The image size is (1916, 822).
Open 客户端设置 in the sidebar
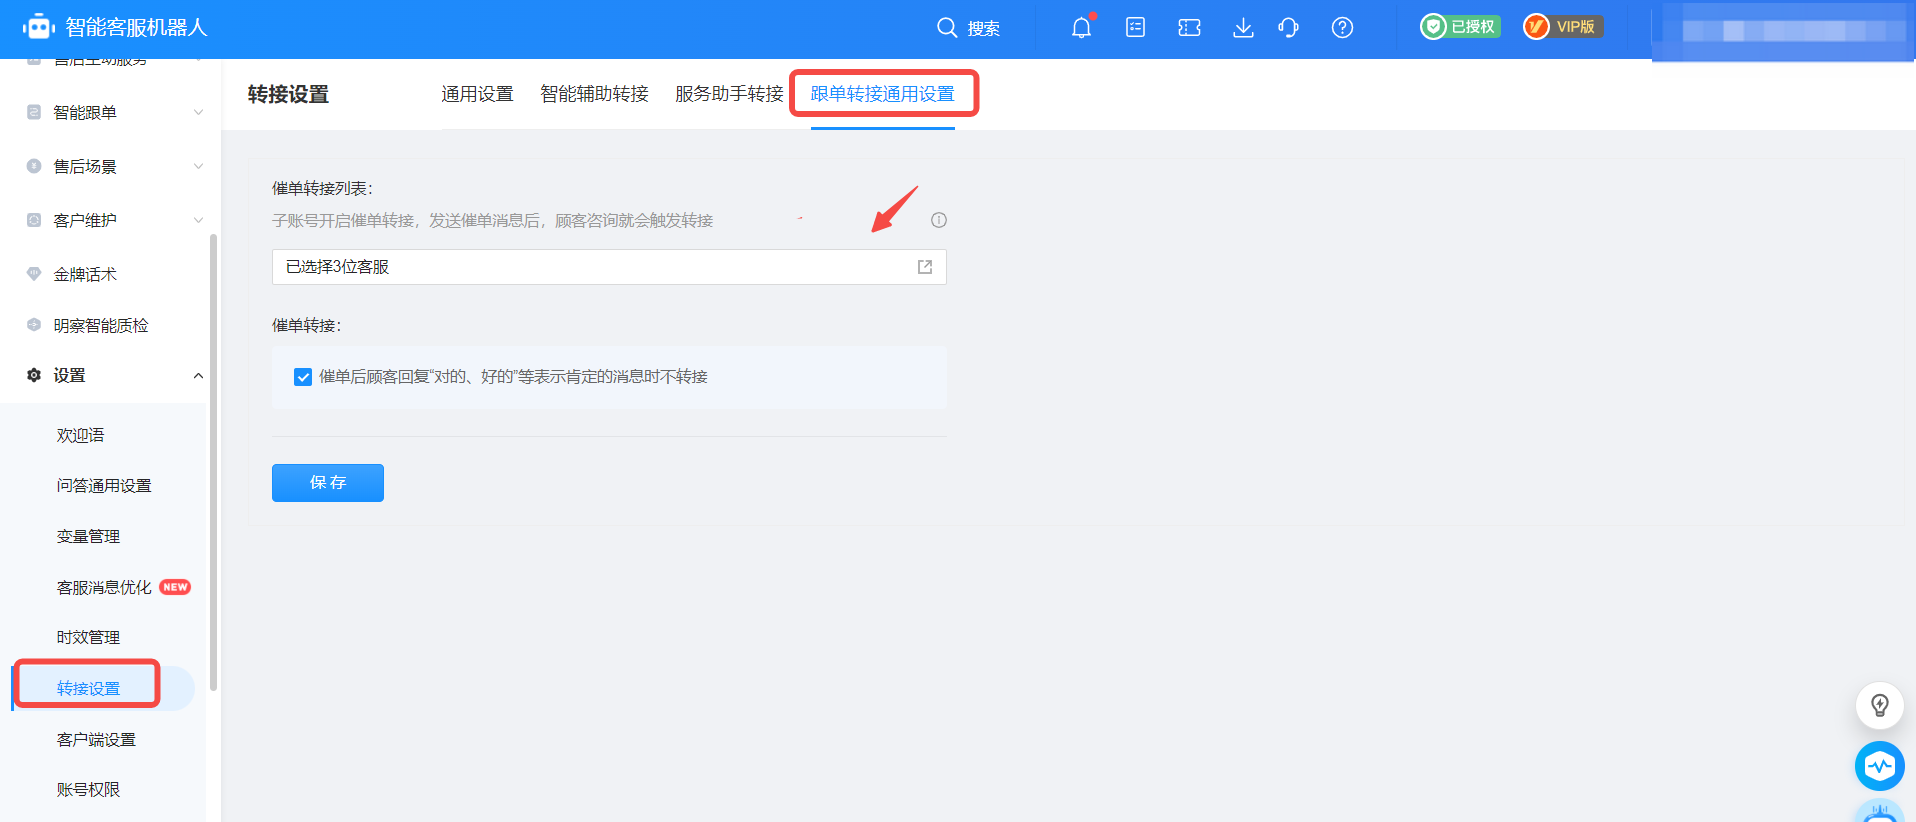point(96,740)
